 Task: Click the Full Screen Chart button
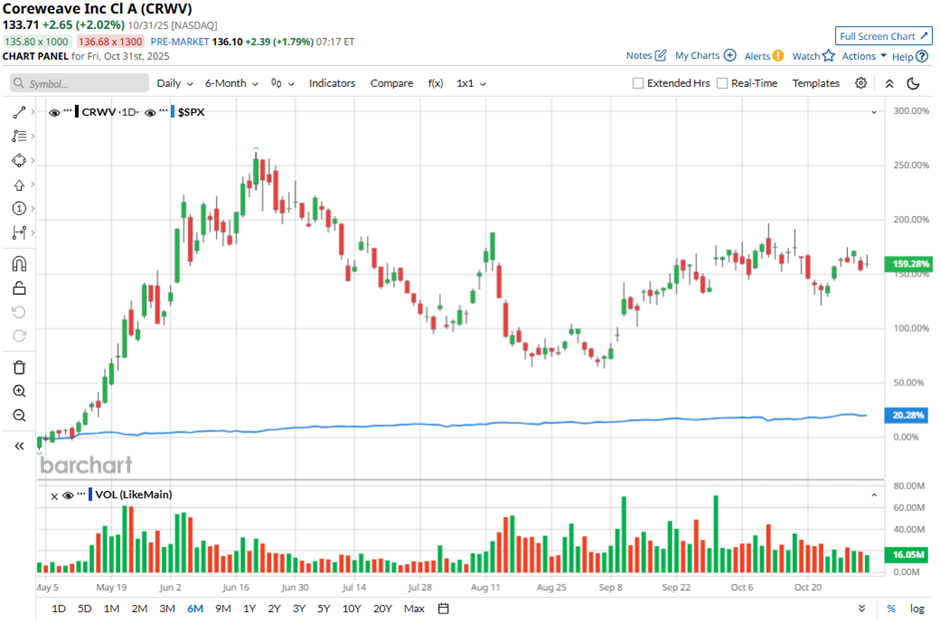point(883,36)
